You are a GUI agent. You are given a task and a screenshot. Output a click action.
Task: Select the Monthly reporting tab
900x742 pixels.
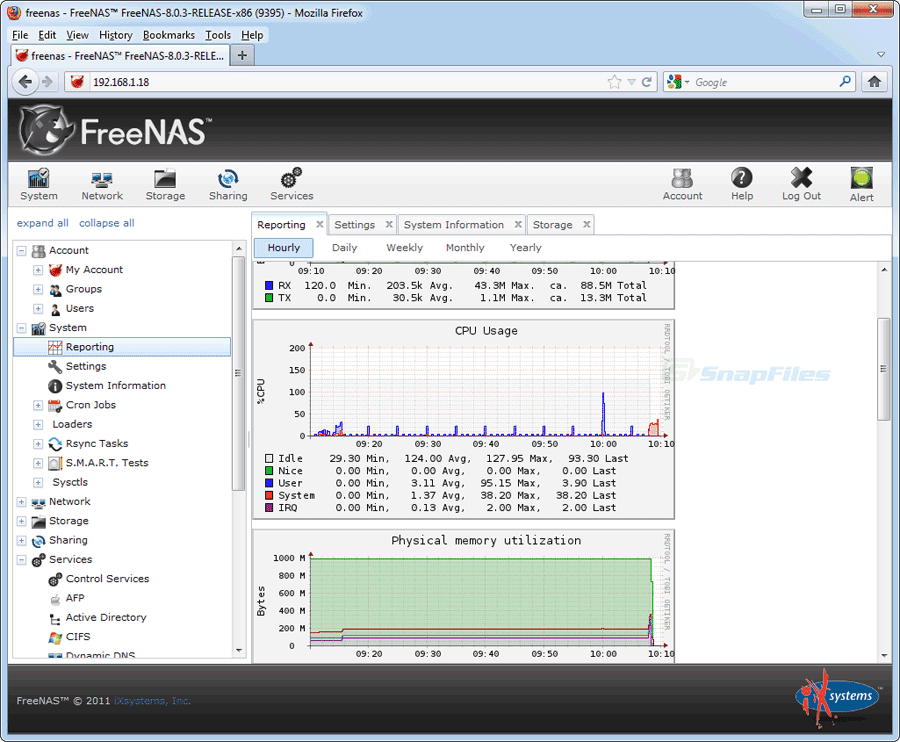(465, 248)
